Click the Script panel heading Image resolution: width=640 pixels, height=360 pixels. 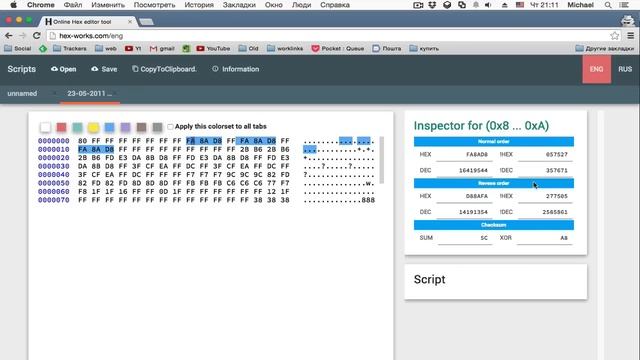coord(429,280)
